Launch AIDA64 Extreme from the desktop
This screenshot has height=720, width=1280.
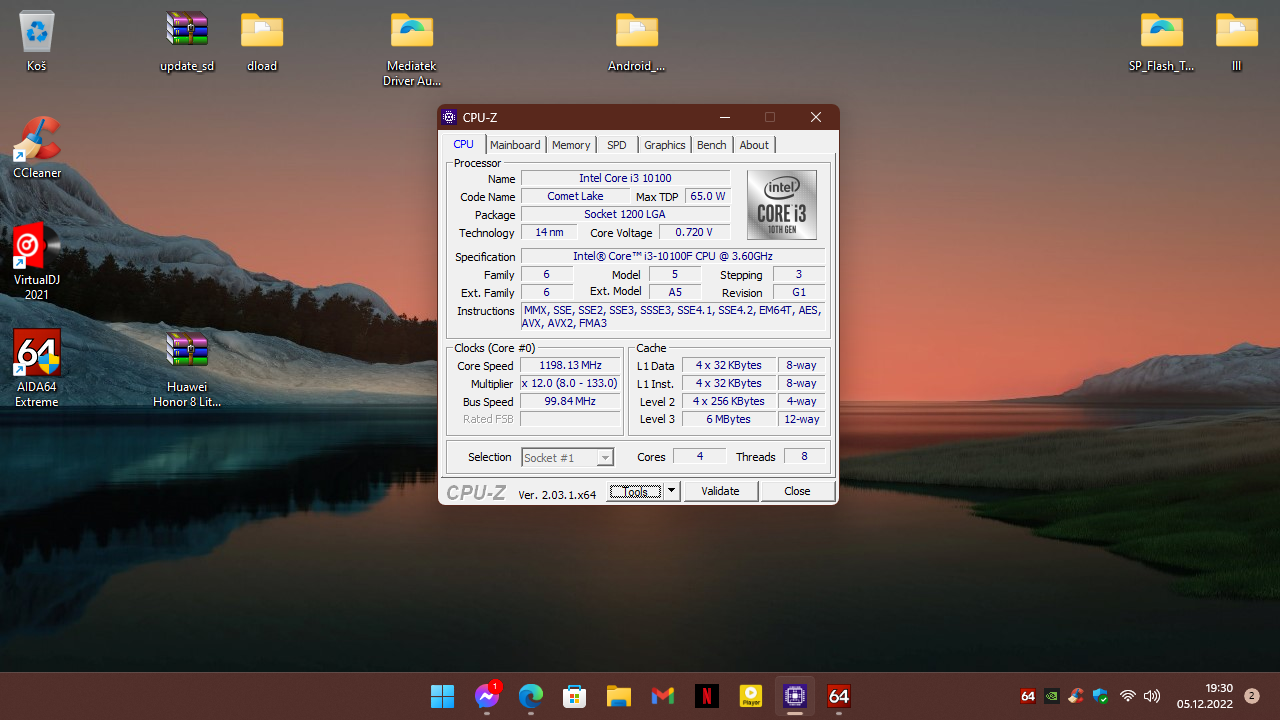tap(37, 354)
